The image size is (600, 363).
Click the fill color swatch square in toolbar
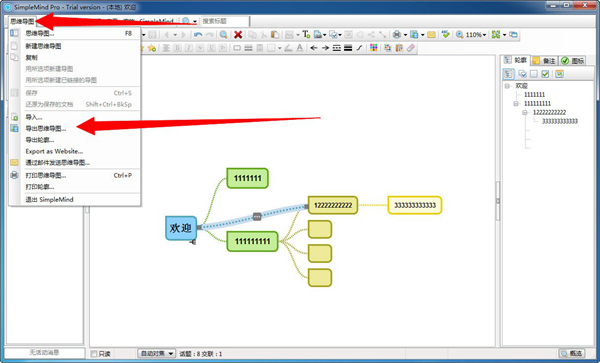tap(271, 48)
